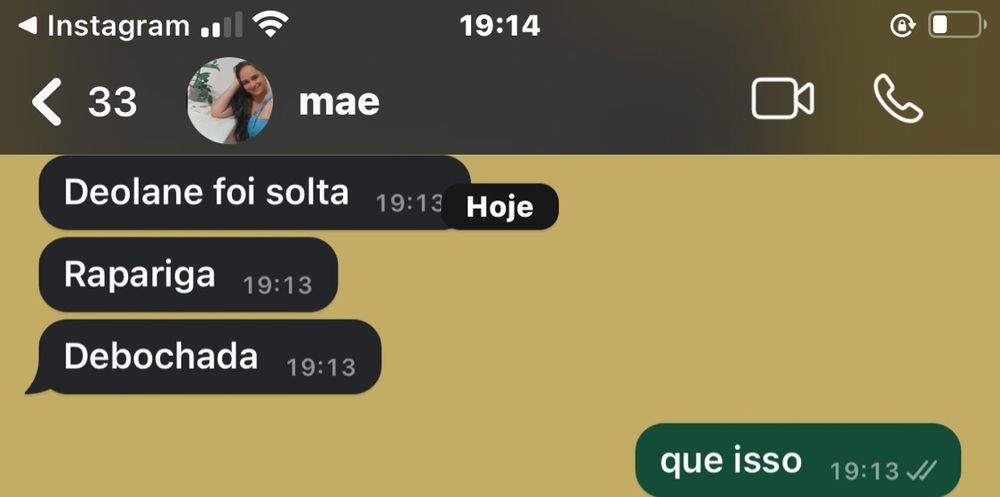Tap the 19:14 status bar clock
1000x497 pixels.
pos(499,26)
